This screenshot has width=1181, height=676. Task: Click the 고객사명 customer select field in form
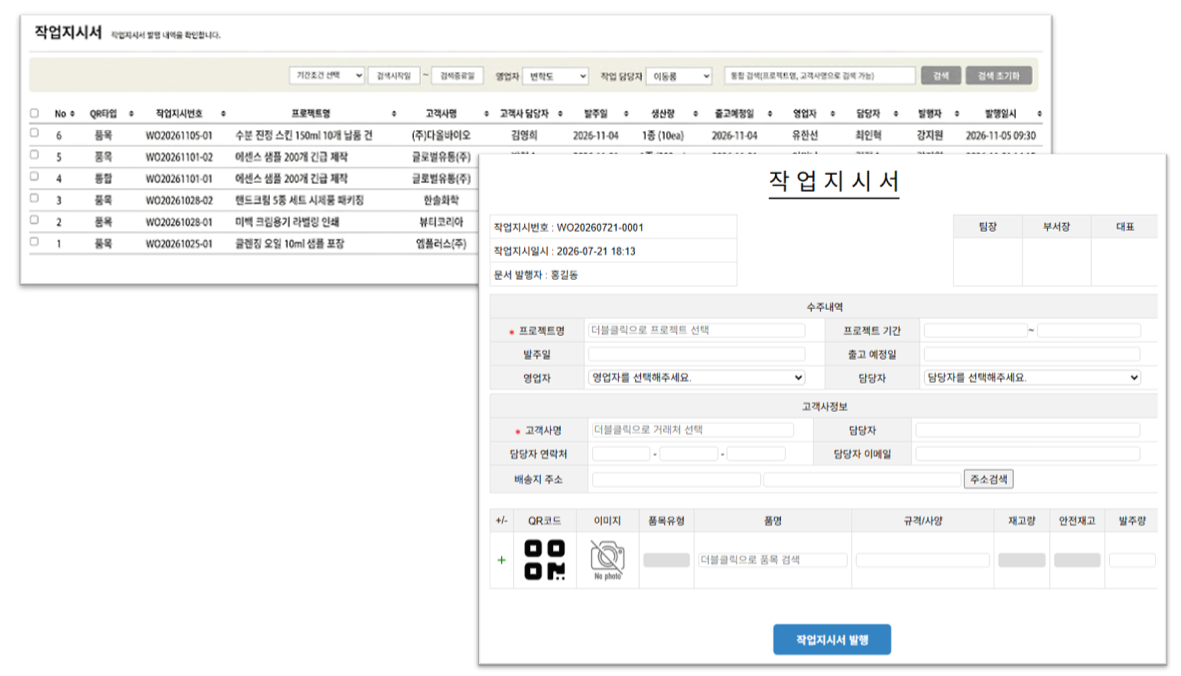click(x=691, y=430)
